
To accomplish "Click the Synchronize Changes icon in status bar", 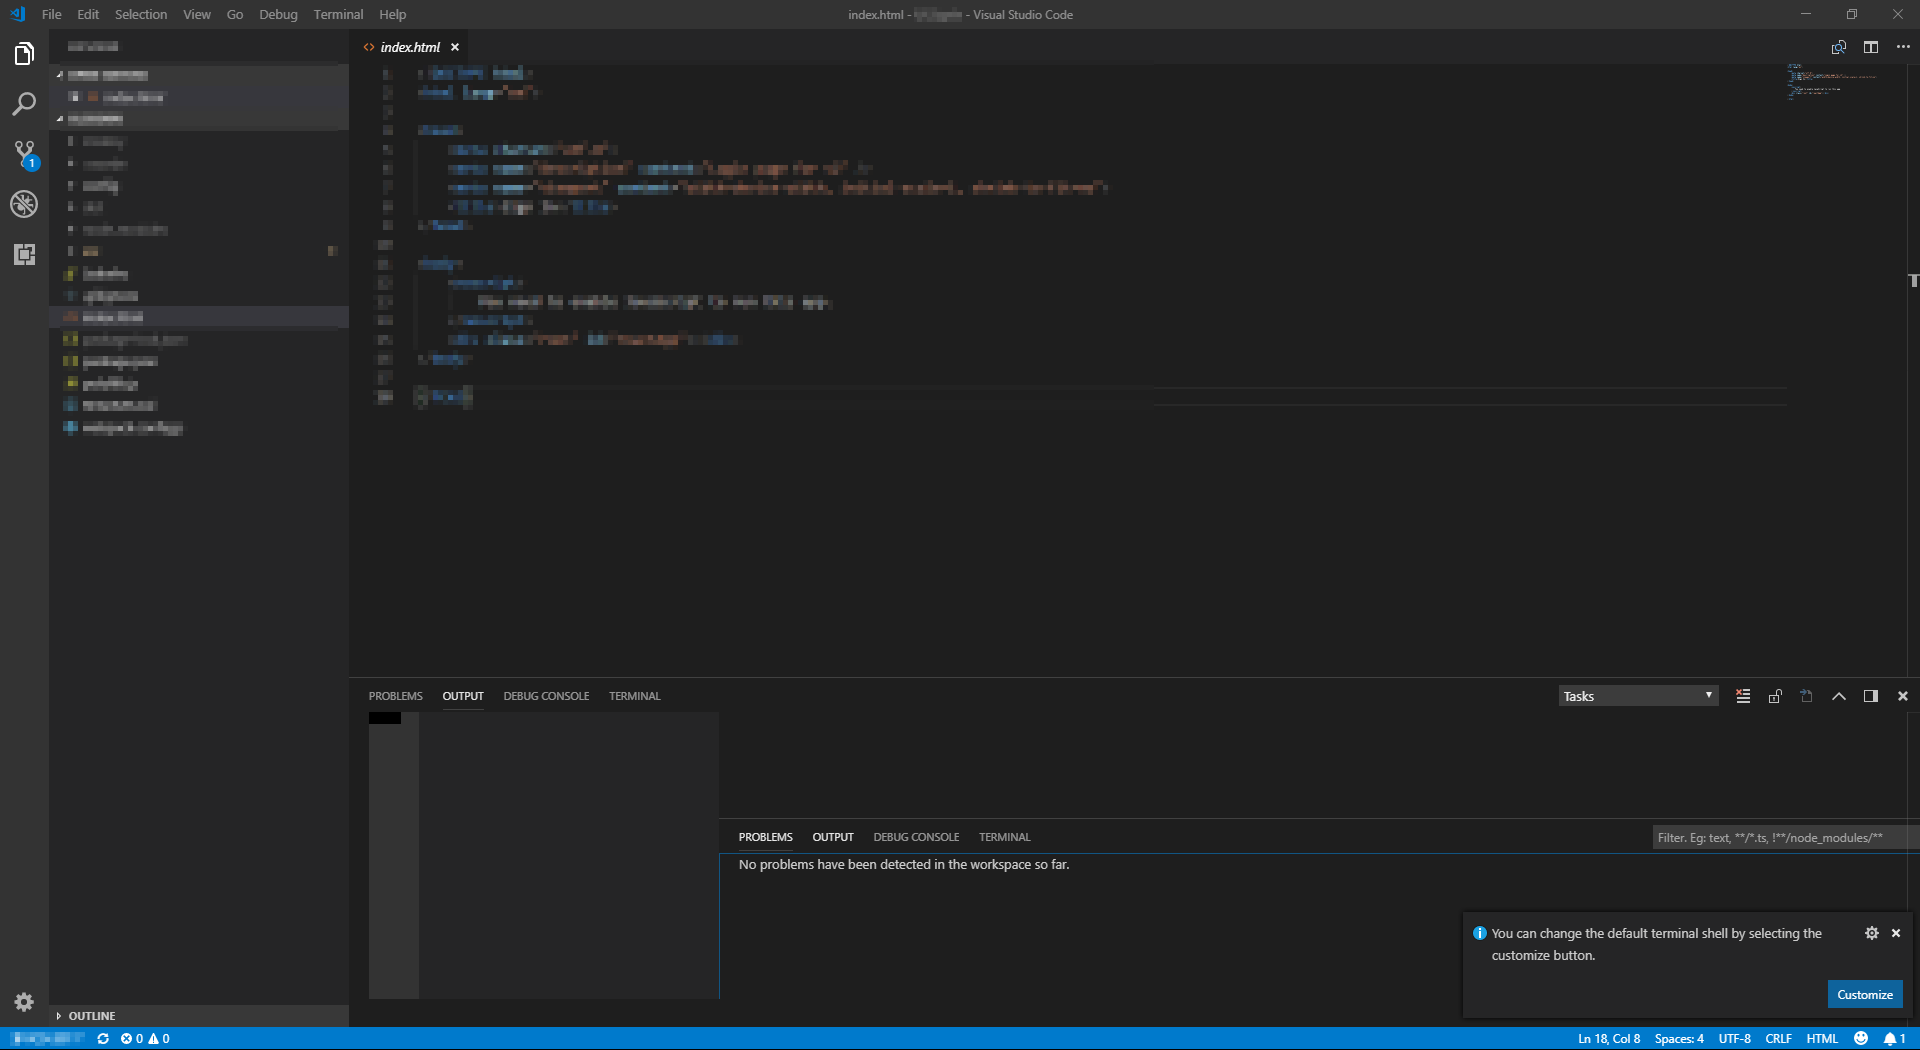I will (x=103, y=1039).
